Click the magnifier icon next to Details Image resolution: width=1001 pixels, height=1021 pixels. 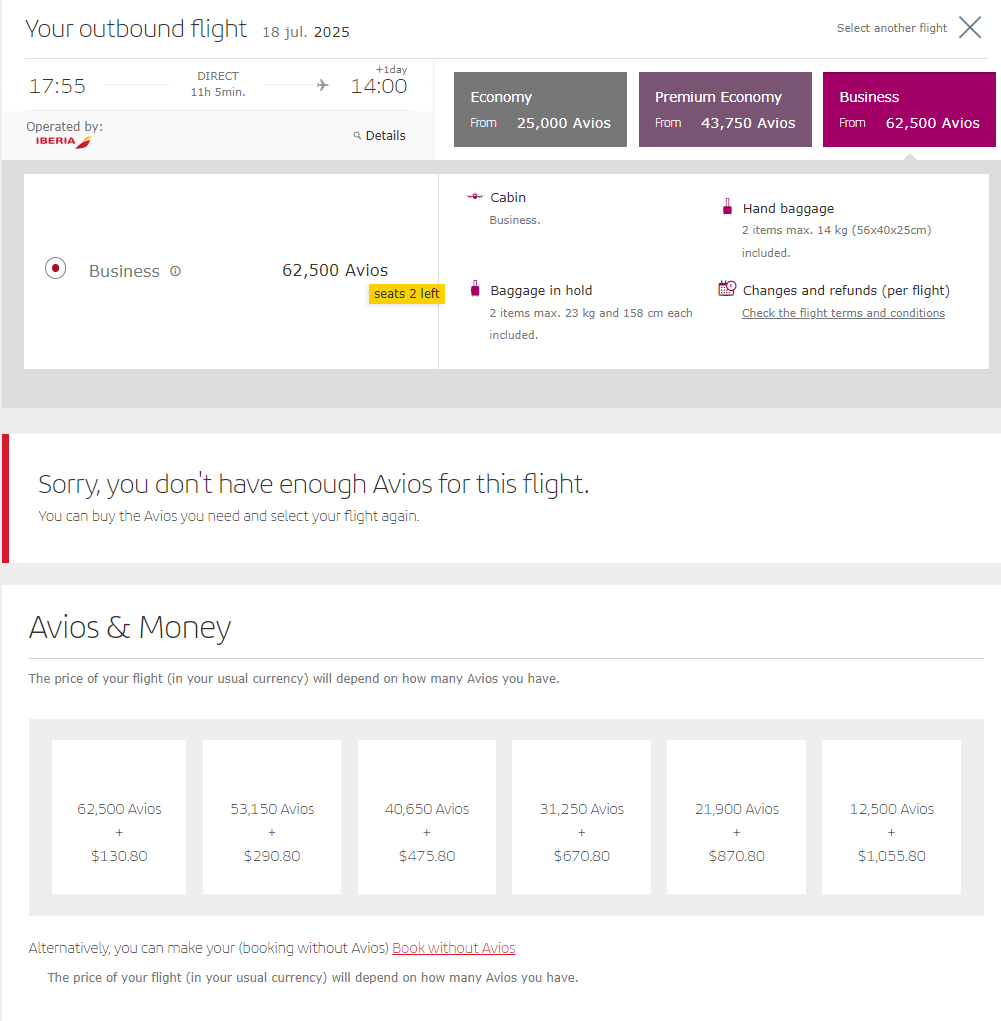coord(357,136)
